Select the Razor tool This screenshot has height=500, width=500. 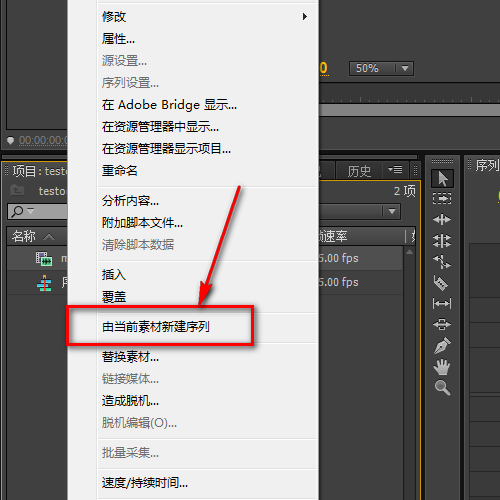pyautogui.click(x=441, y=283)
